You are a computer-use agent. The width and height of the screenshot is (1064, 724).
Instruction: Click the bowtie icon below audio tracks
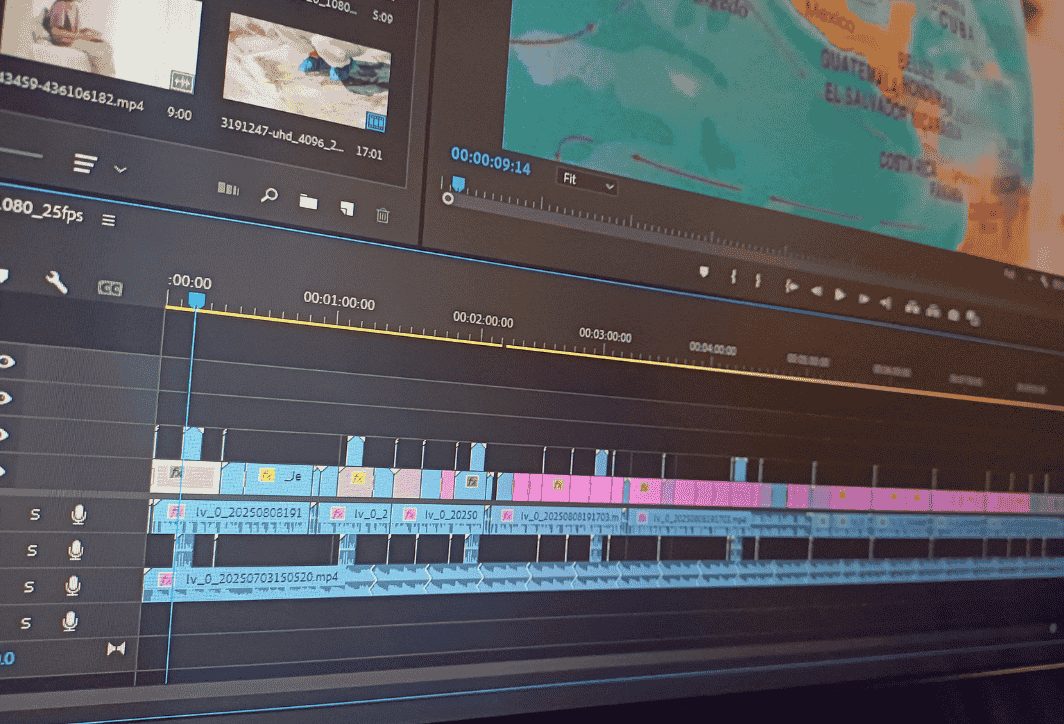116,649
